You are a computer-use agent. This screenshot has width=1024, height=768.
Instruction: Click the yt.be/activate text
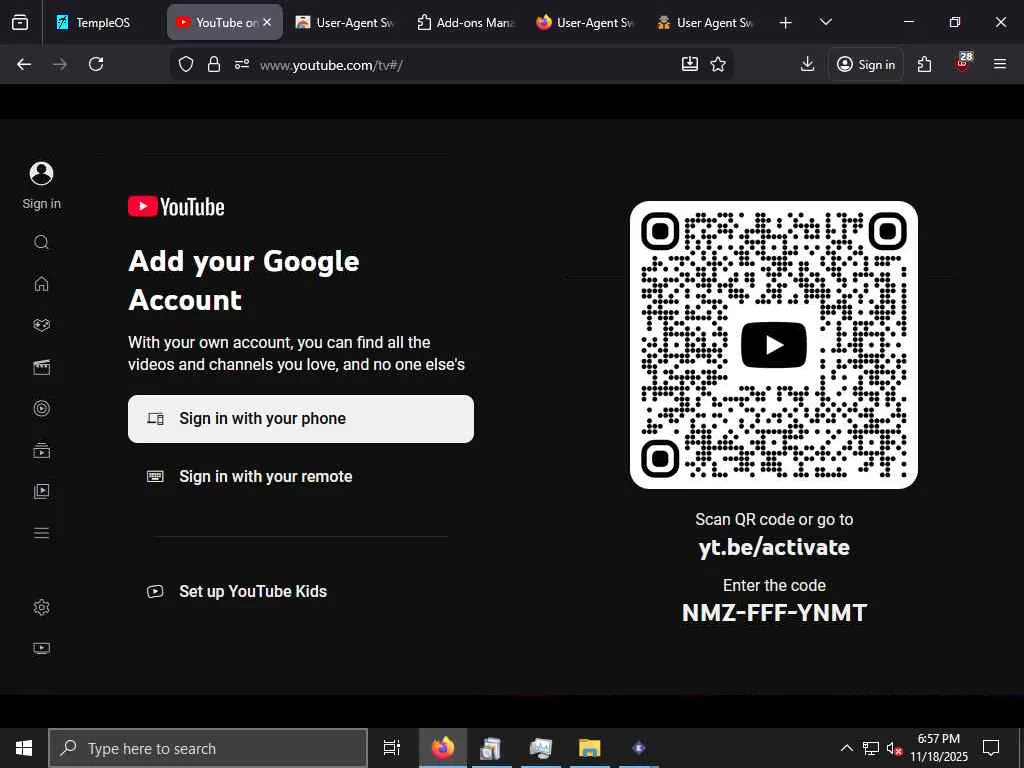[774, 547]
